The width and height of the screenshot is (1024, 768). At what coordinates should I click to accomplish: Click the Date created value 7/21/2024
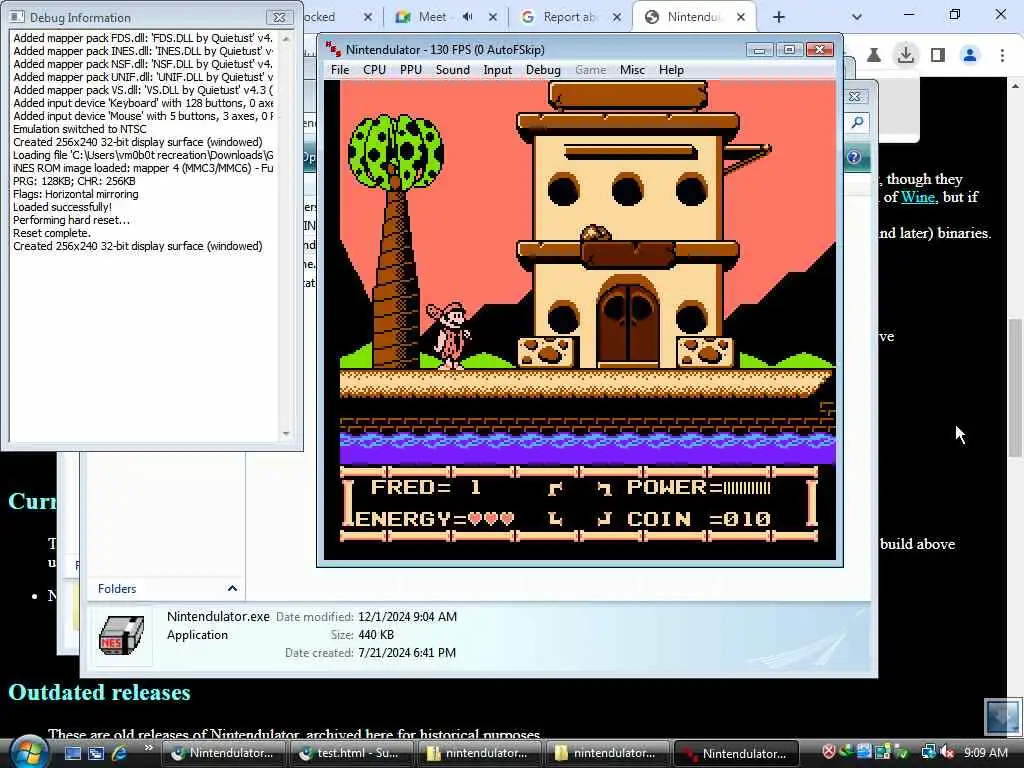tap(407, 652)
